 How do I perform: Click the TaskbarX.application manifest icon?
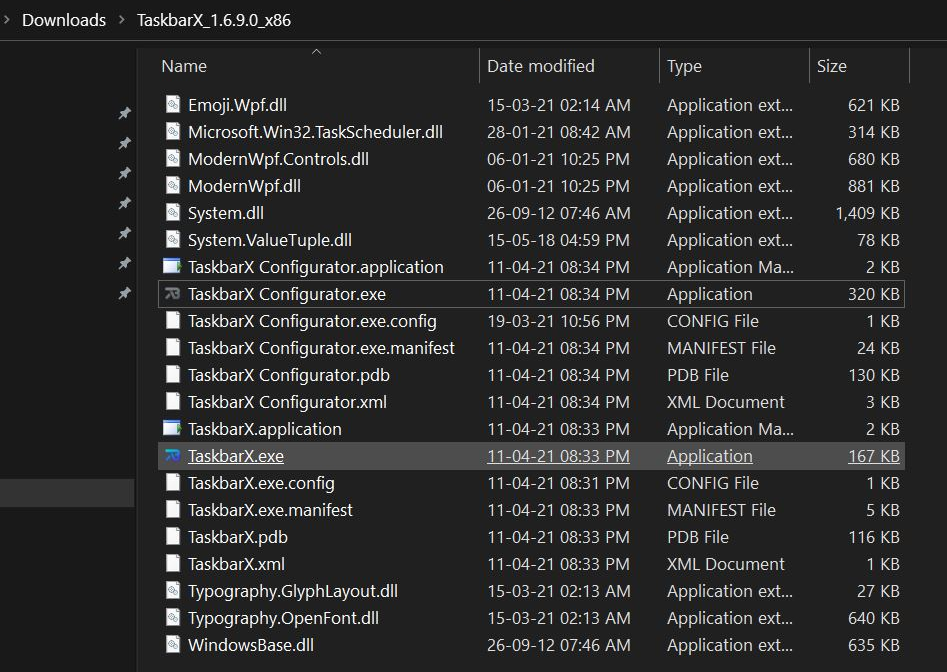[171, 429]
